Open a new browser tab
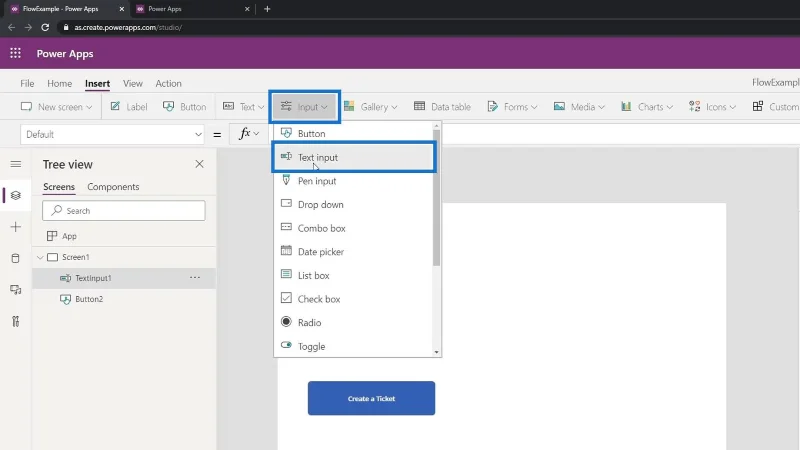Image resolution: width=800 pixels, height=450 pixels. pos(267,9)
